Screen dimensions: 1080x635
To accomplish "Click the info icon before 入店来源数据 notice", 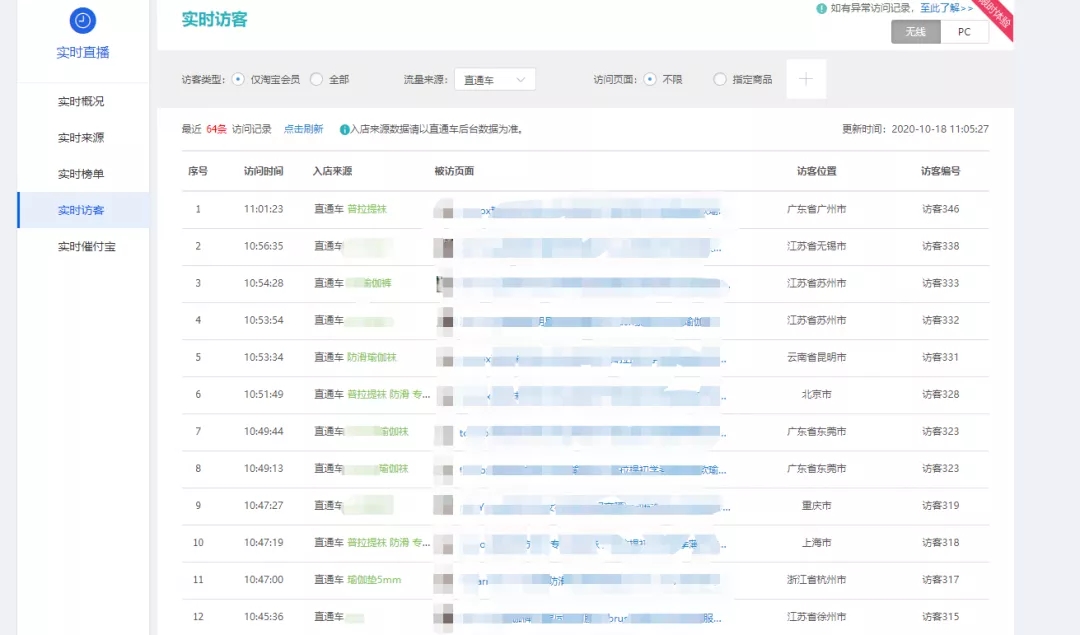I will pos(344,129).
